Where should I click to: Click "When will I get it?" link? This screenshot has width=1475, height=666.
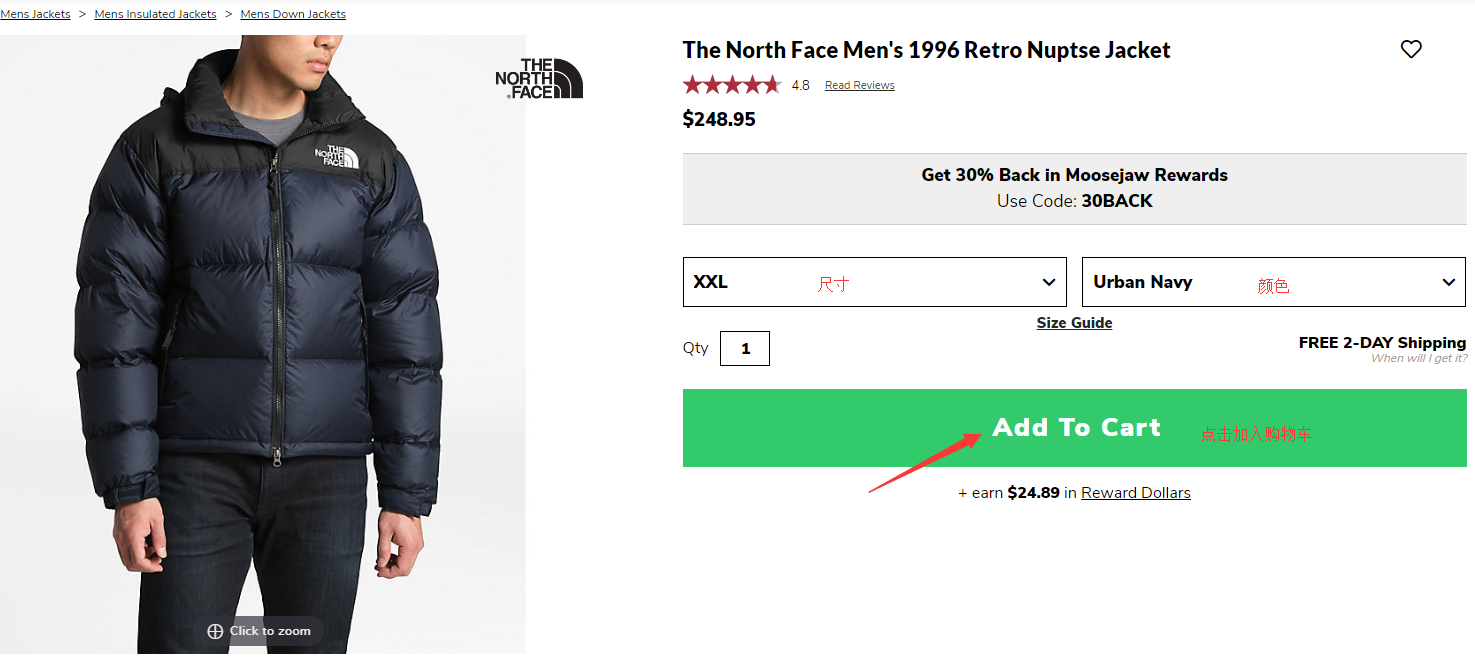click(x=1418, y=358)
